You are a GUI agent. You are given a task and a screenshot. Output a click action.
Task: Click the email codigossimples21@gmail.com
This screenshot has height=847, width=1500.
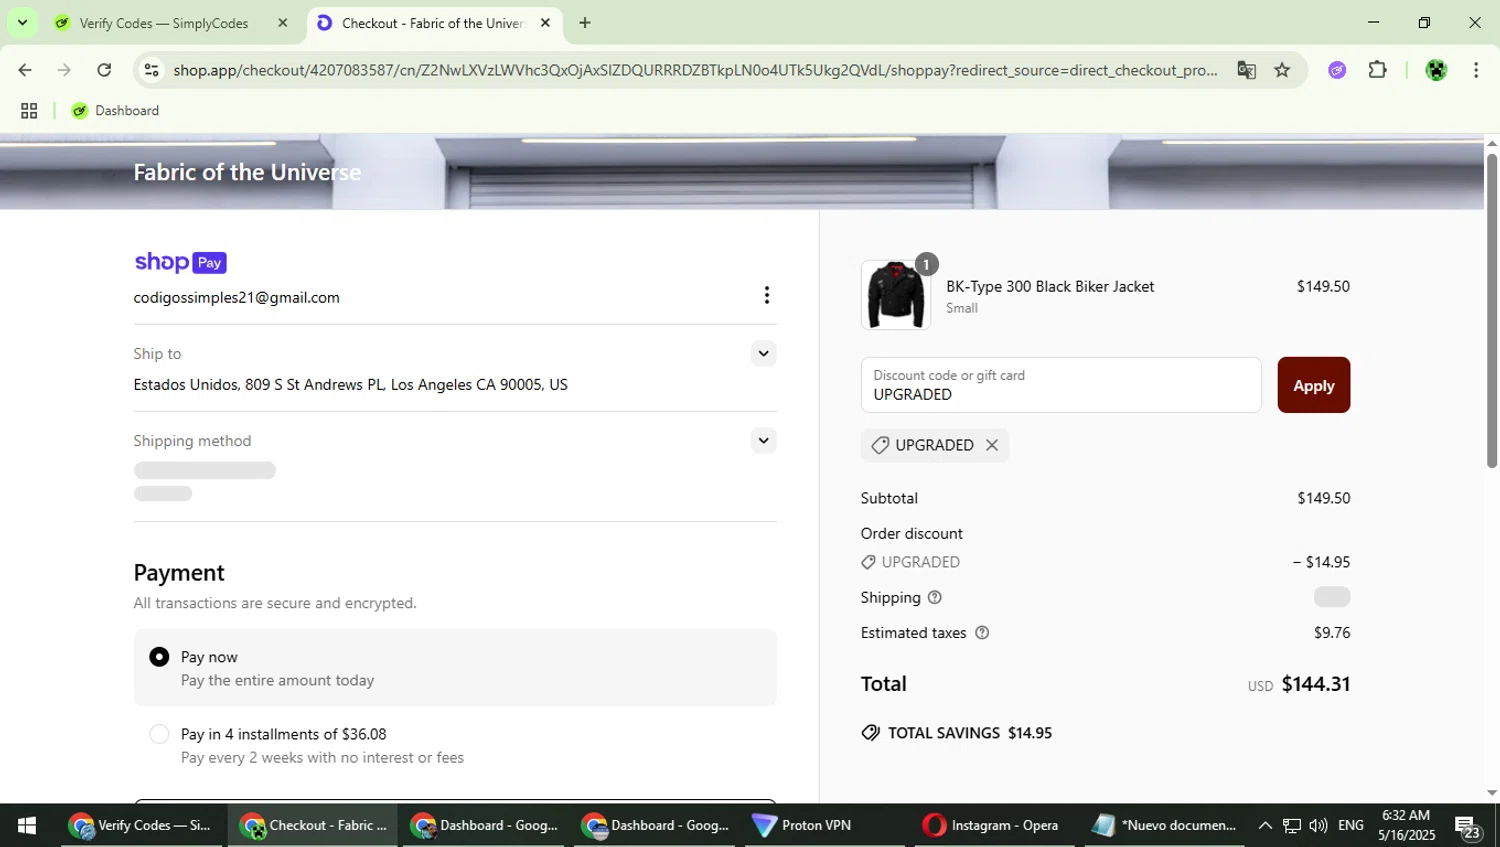[237, 298]
